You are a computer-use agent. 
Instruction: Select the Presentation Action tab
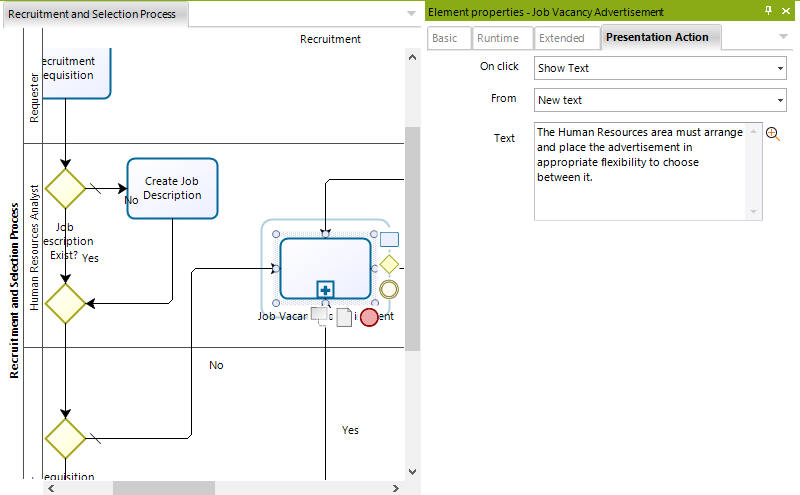tap(660, 37)
